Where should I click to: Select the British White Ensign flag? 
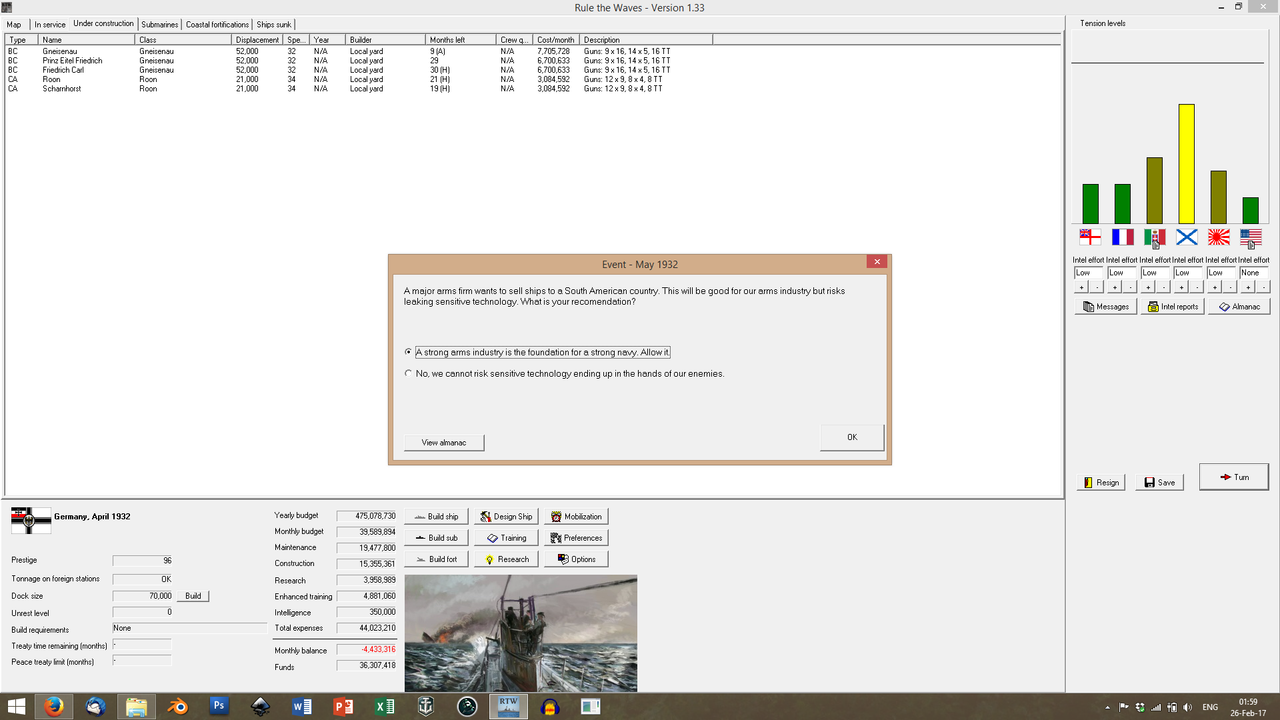[1090, 237]
